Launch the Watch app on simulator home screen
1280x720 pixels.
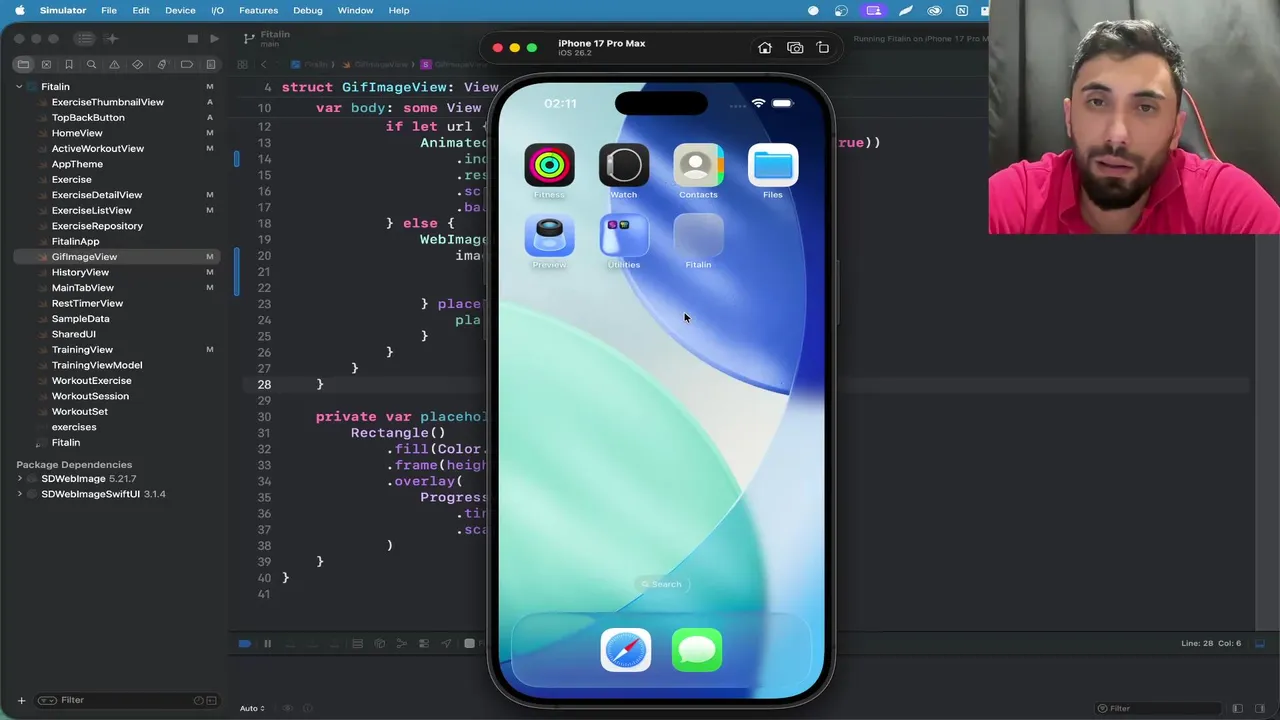coord(624,166)
